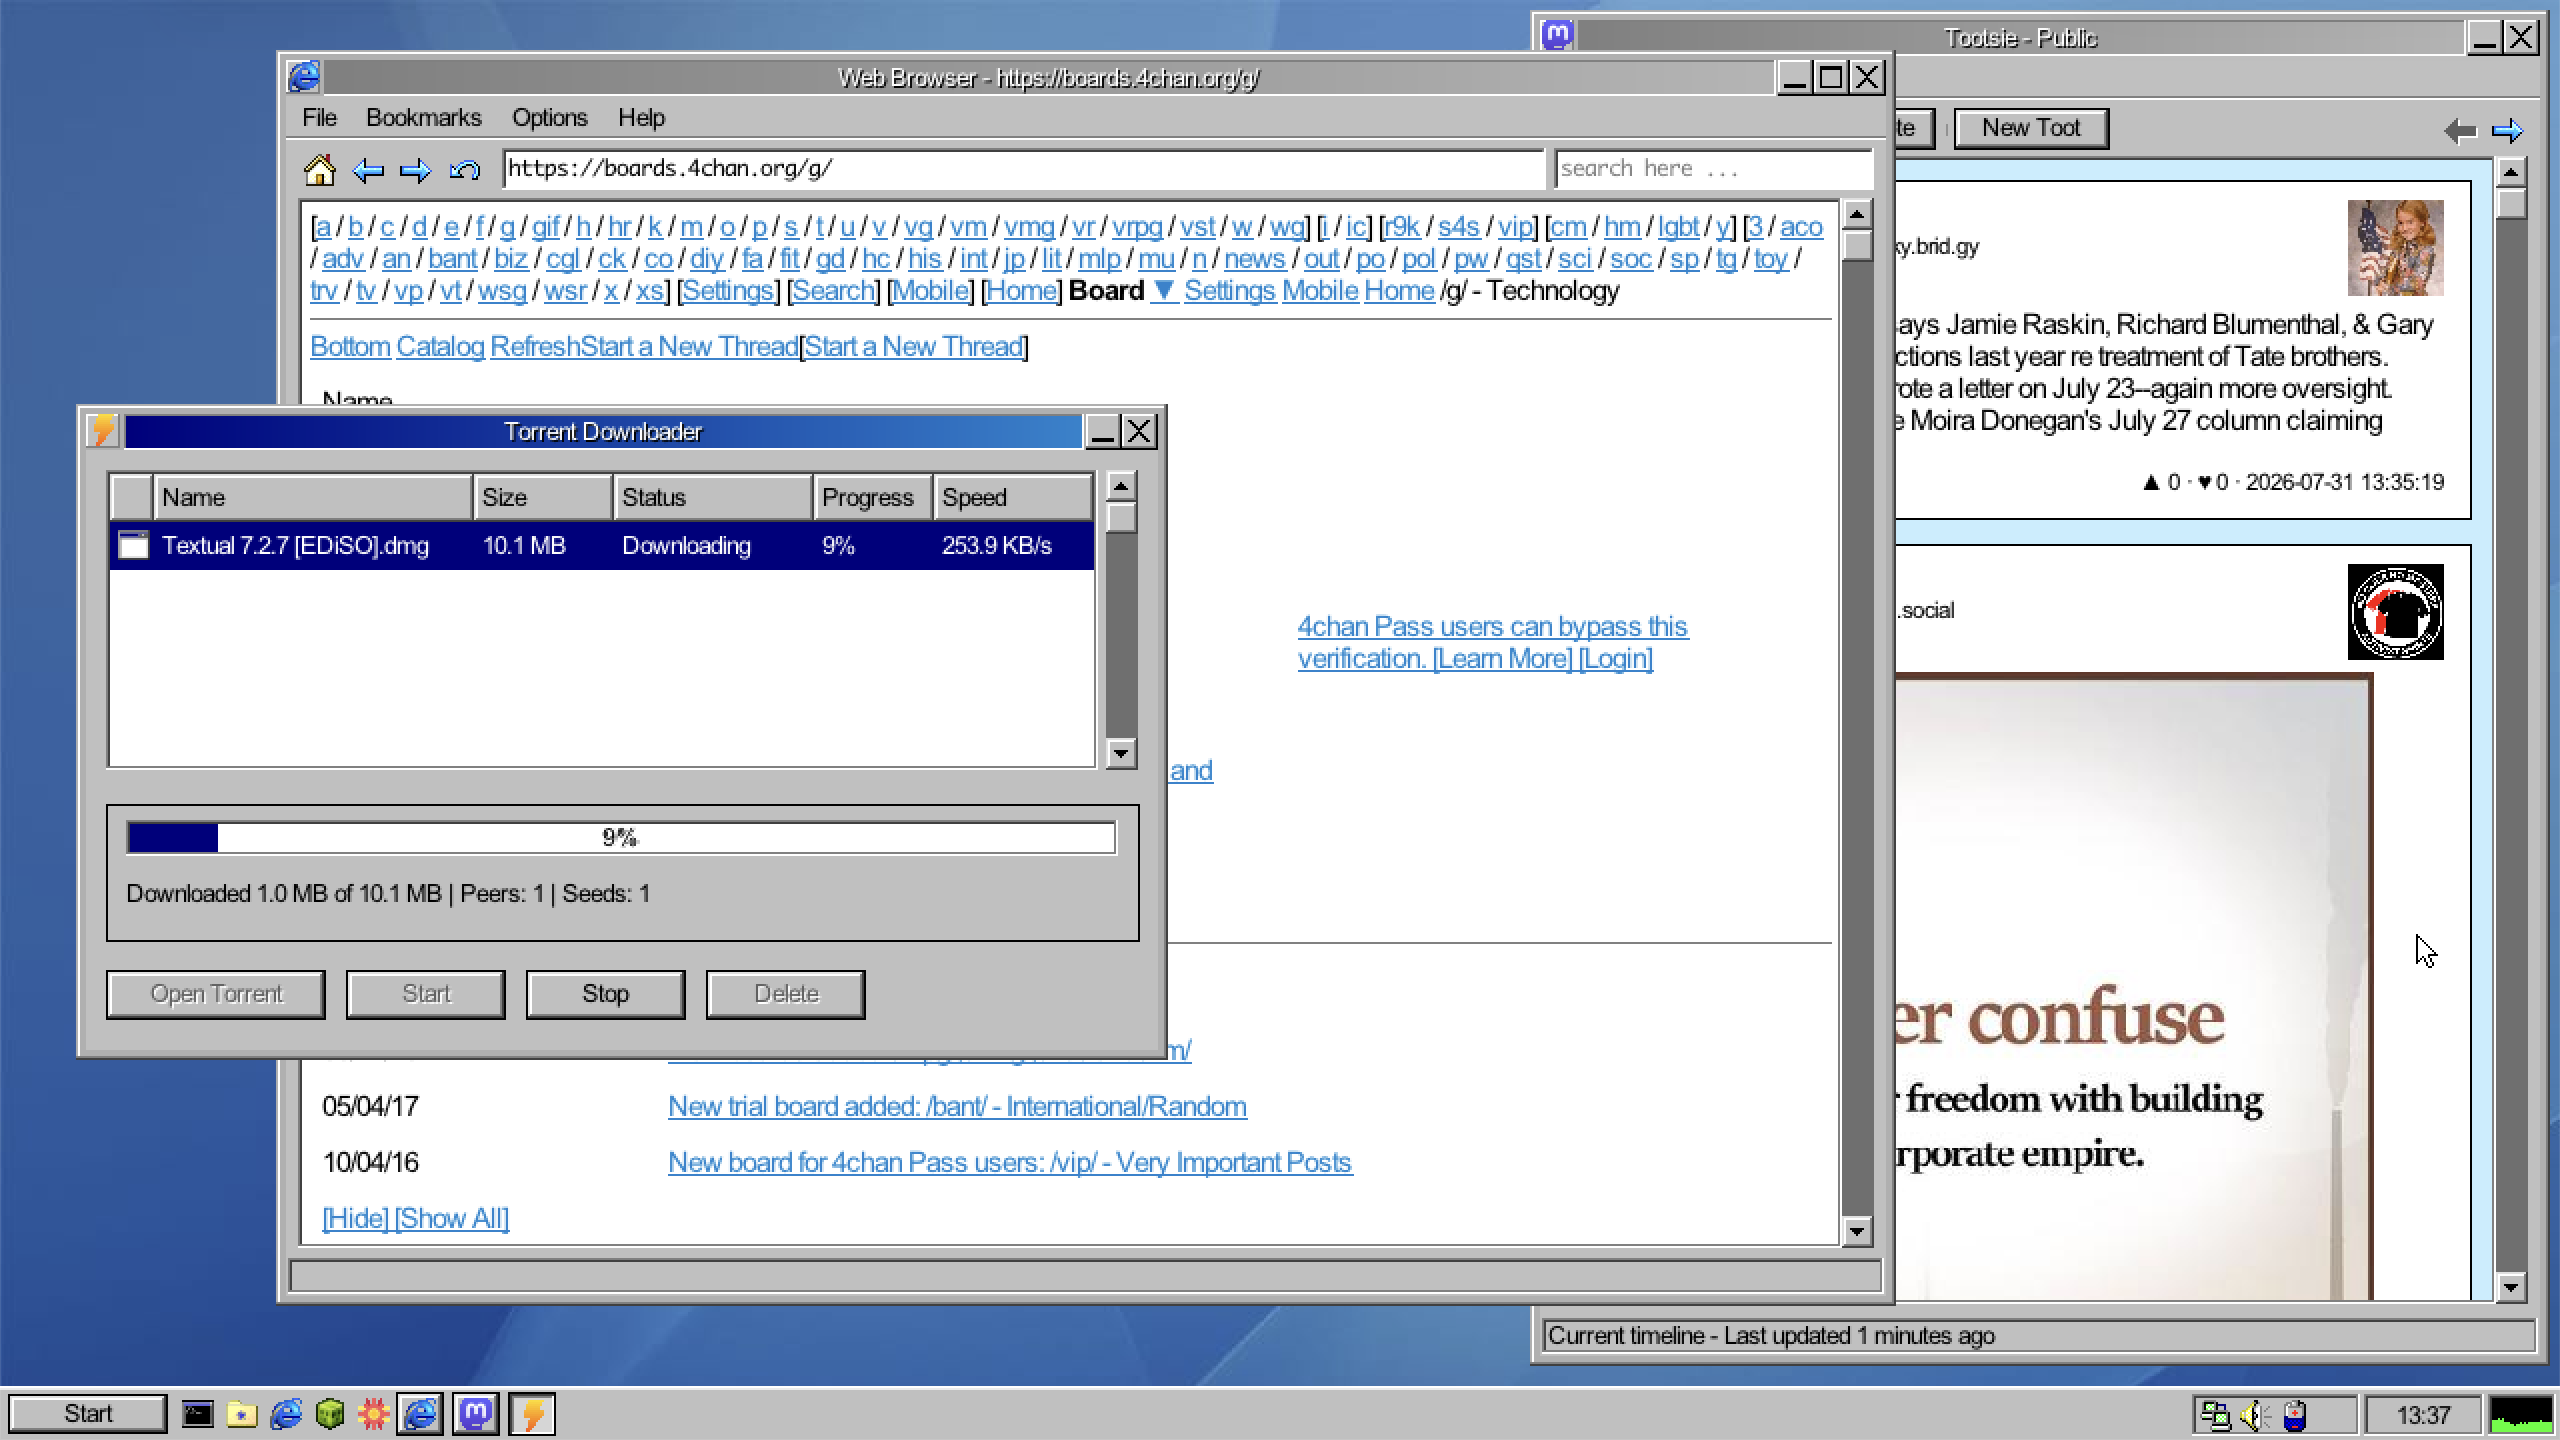Open the gif board link

[545, 227]
